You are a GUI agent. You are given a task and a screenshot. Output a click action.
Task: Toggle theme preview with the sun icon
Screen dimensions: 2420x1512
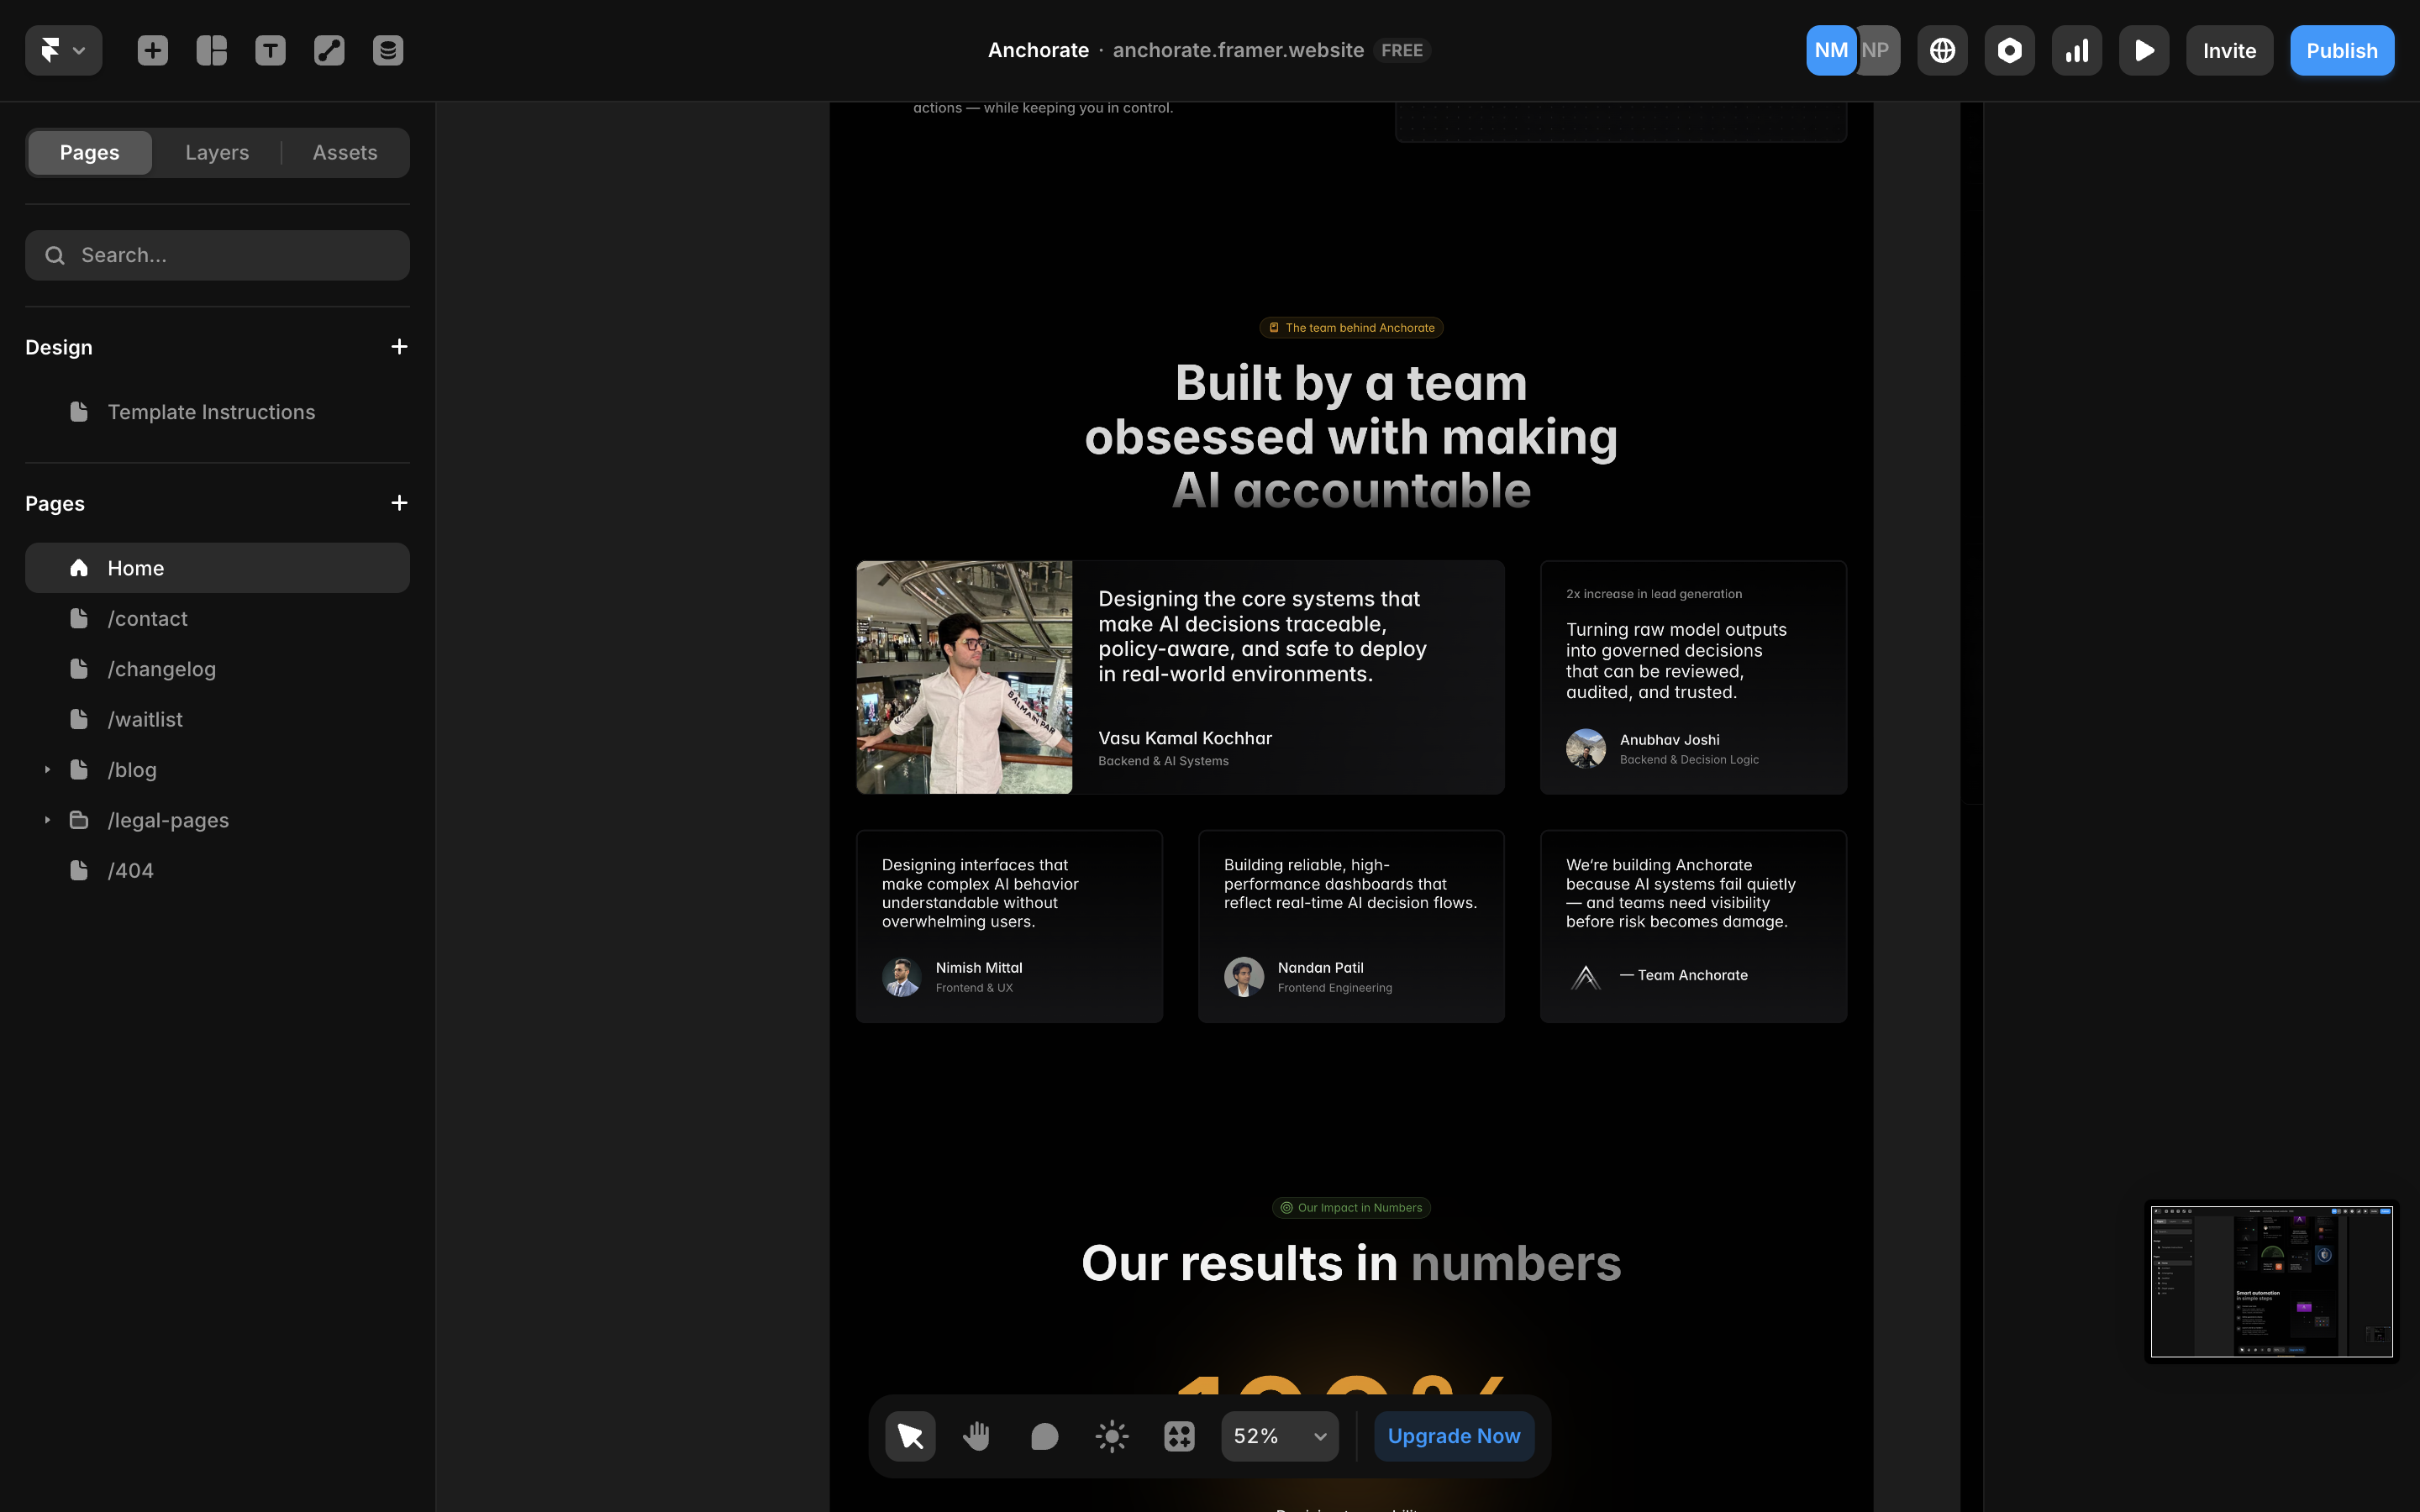click(1110, 1435)
